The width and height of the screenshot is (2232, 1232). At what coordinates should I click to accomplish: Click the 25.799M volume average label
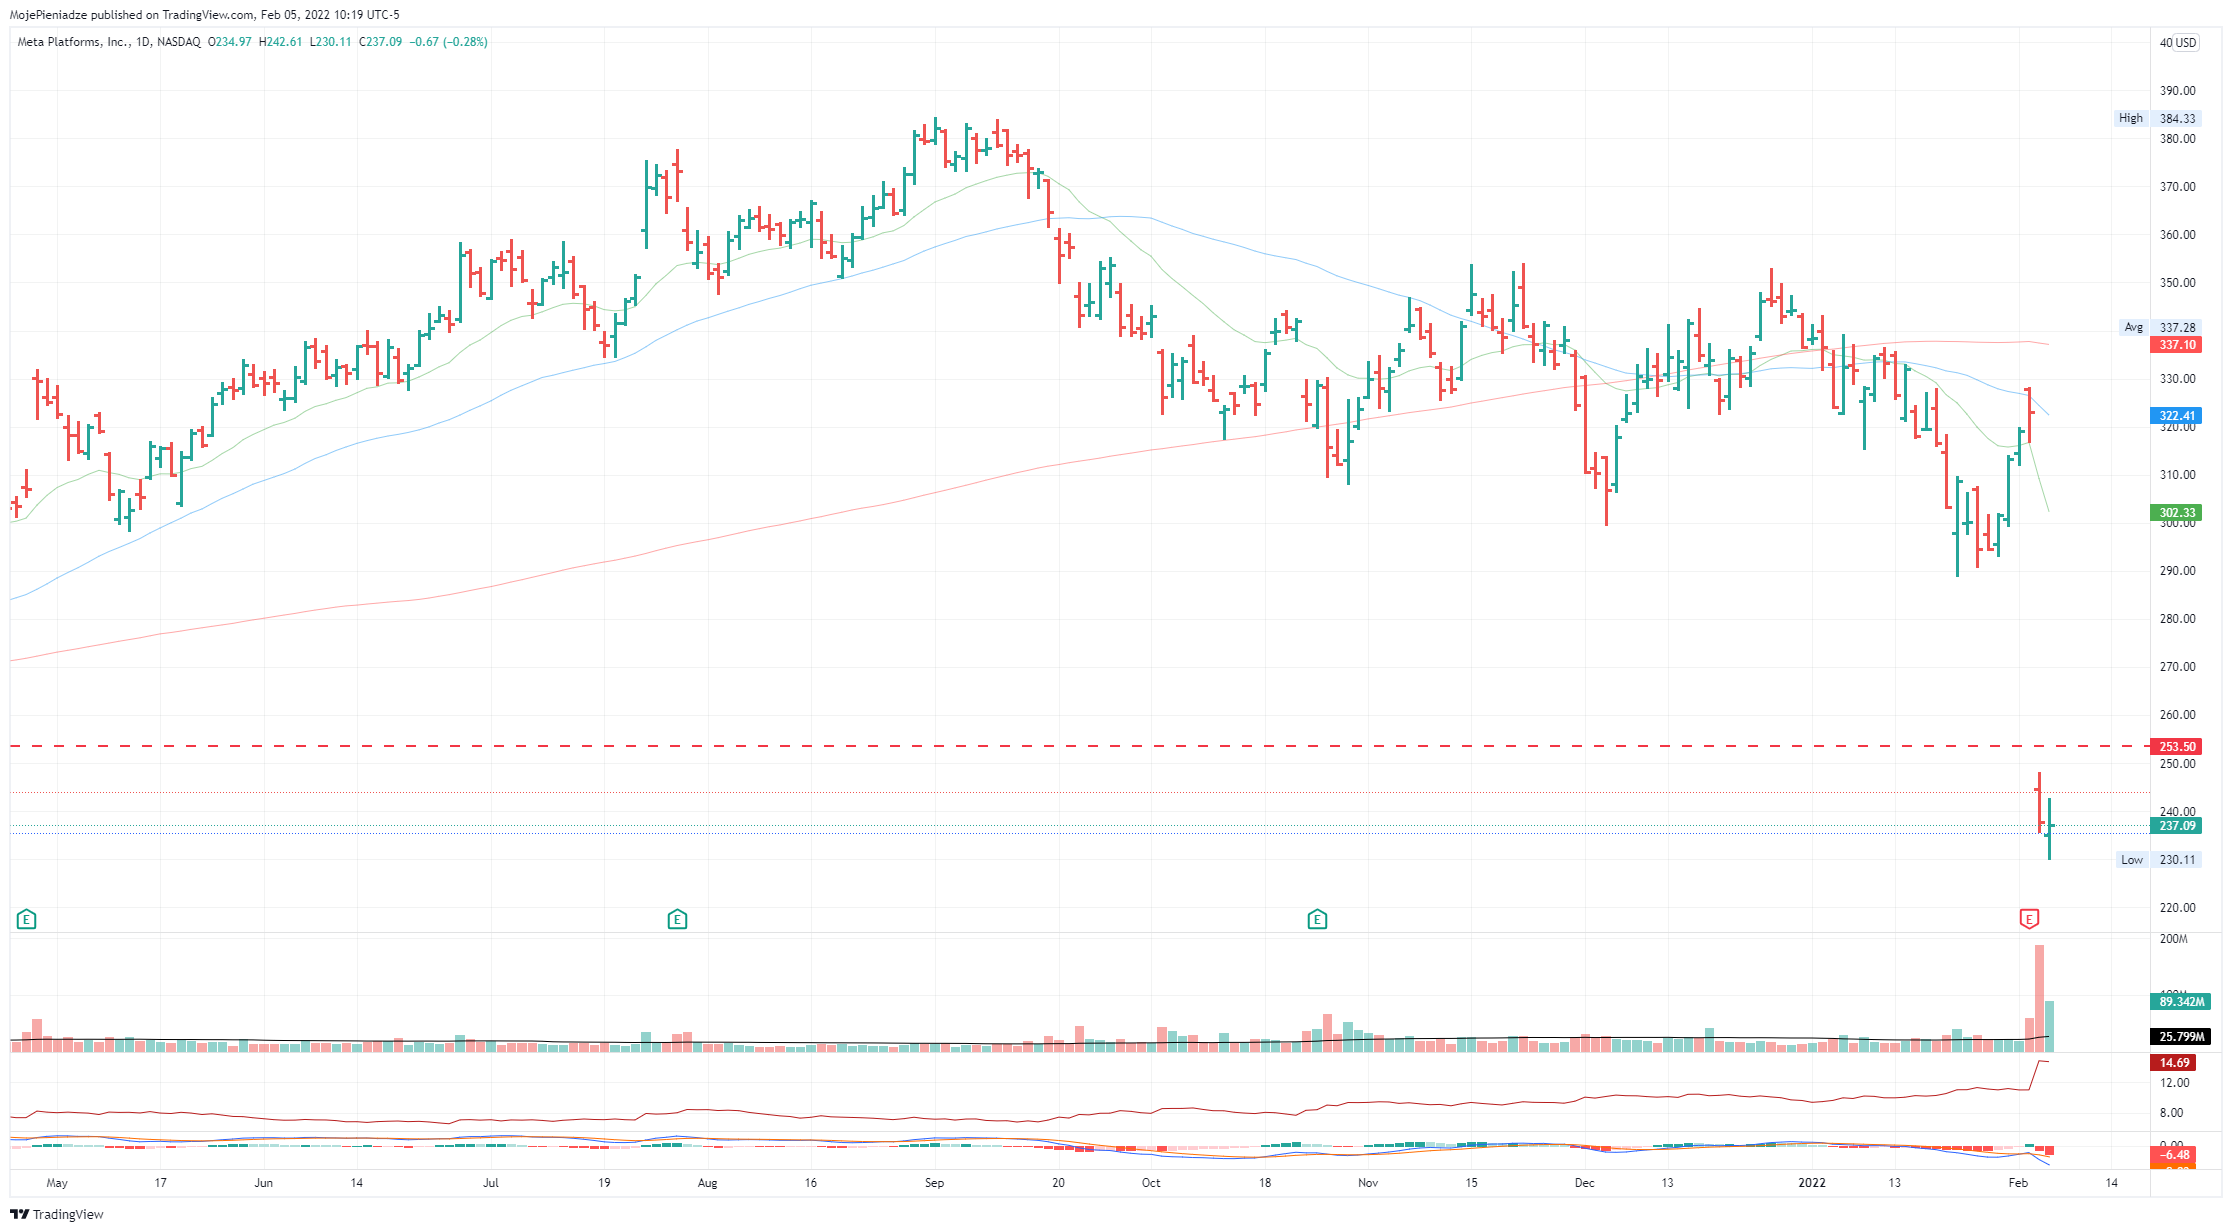click(x=2180, y=1037)
